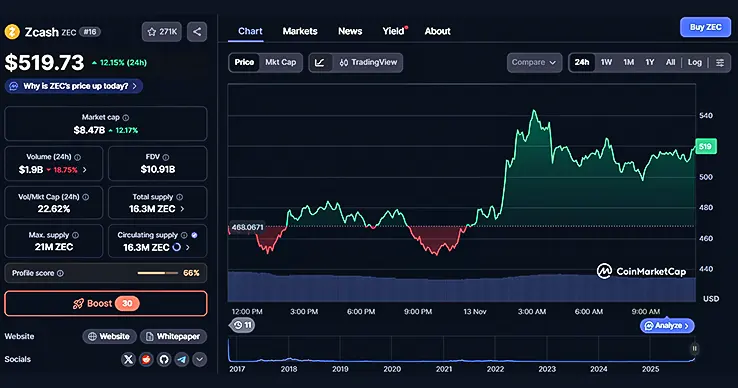Expand Circulating supply details arrow

click(x=188, y=247)
